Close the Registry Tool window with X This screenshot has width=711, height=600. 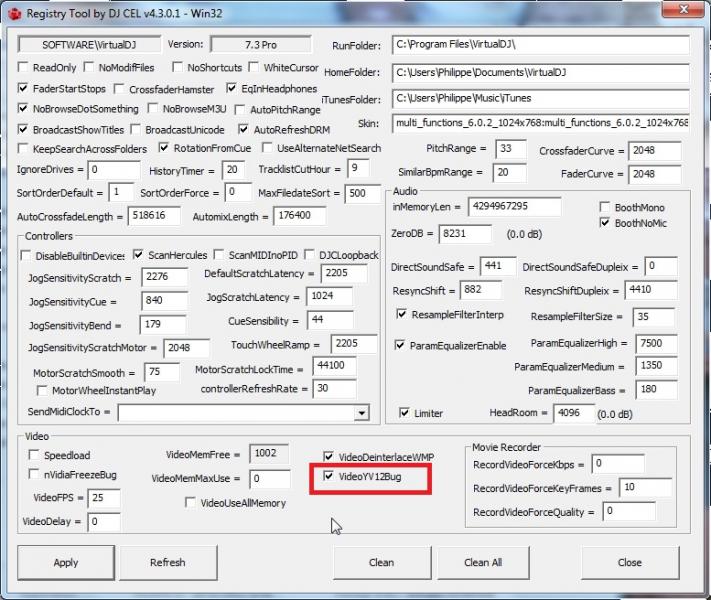[684, 9]
